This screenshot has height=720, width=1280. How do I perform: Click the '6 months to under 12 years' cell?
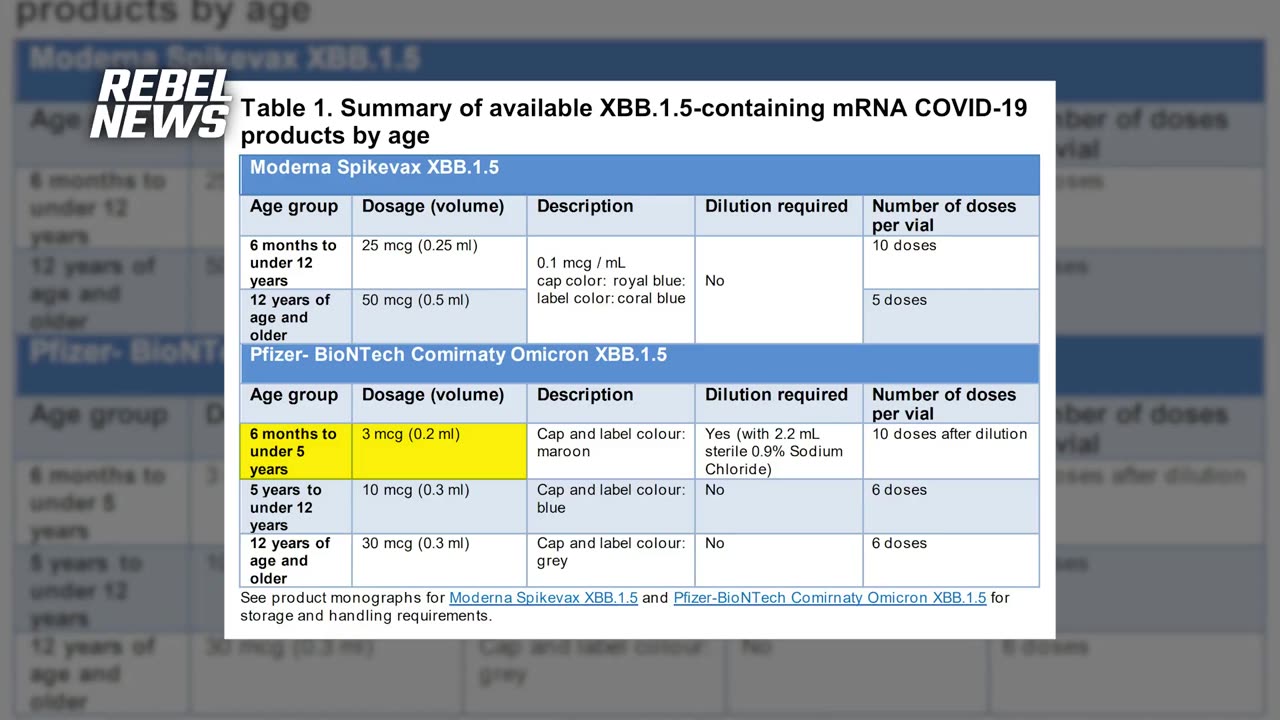296,263
